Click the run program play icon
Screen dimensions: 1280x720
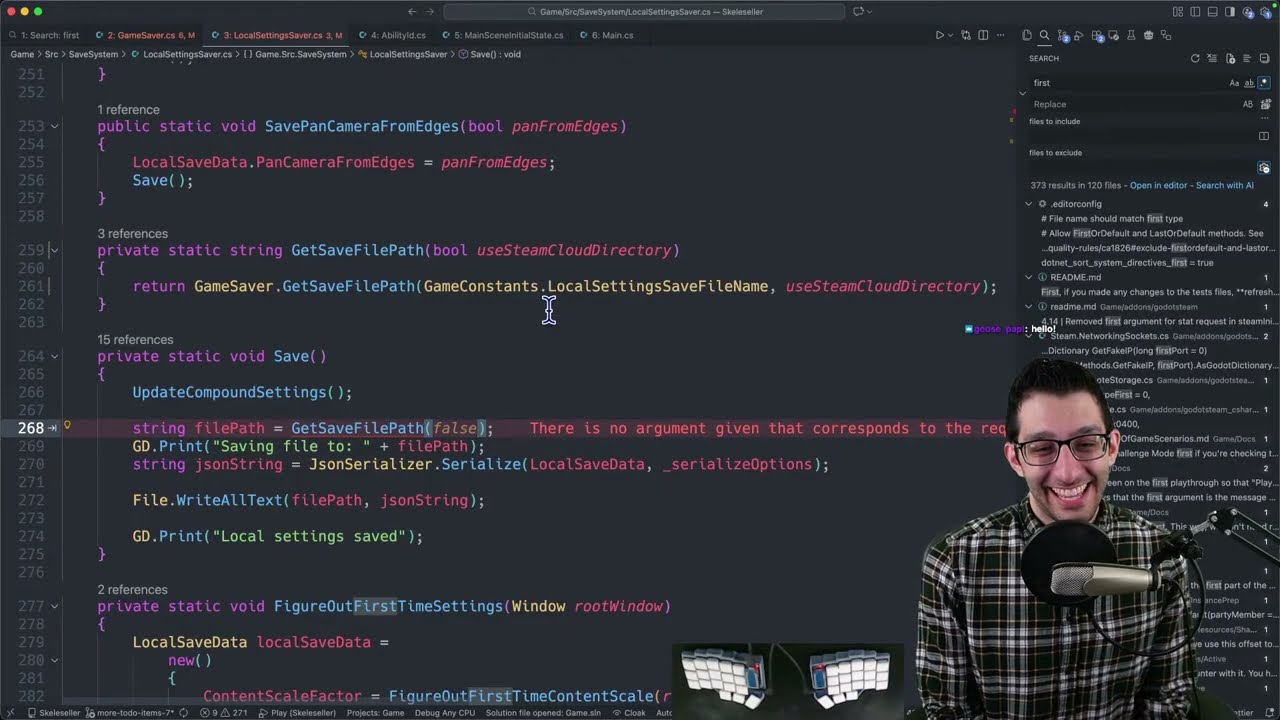point(940,35)
